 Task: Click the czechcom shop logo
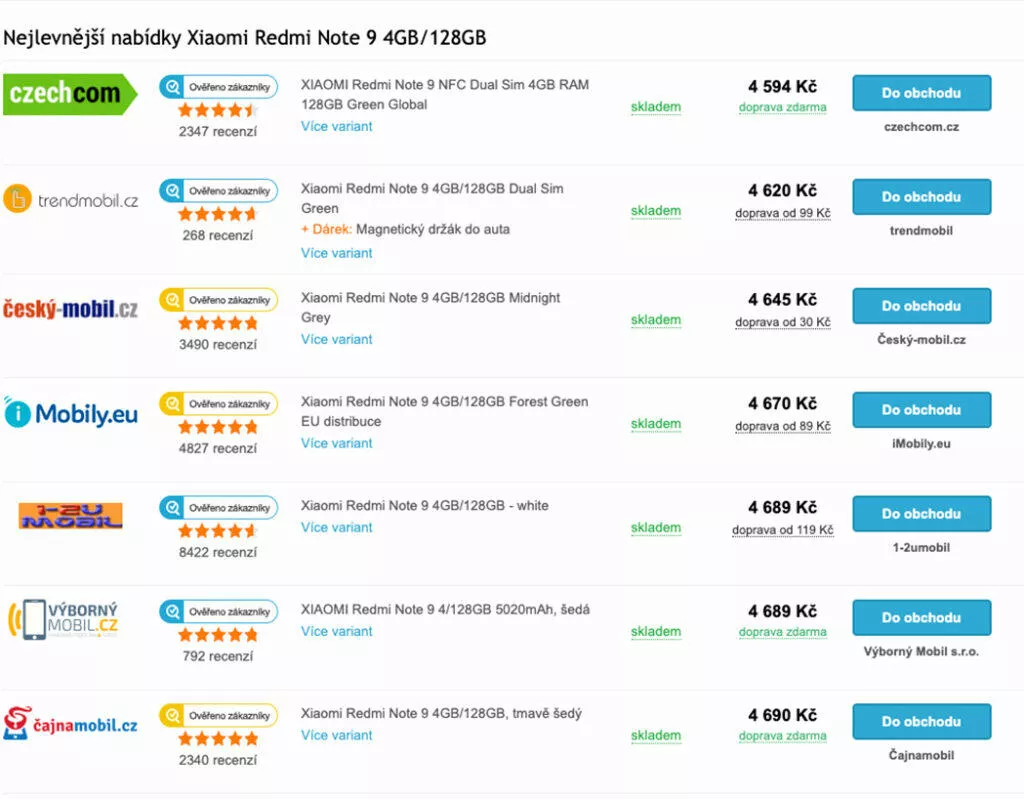[x=71, y=94]
